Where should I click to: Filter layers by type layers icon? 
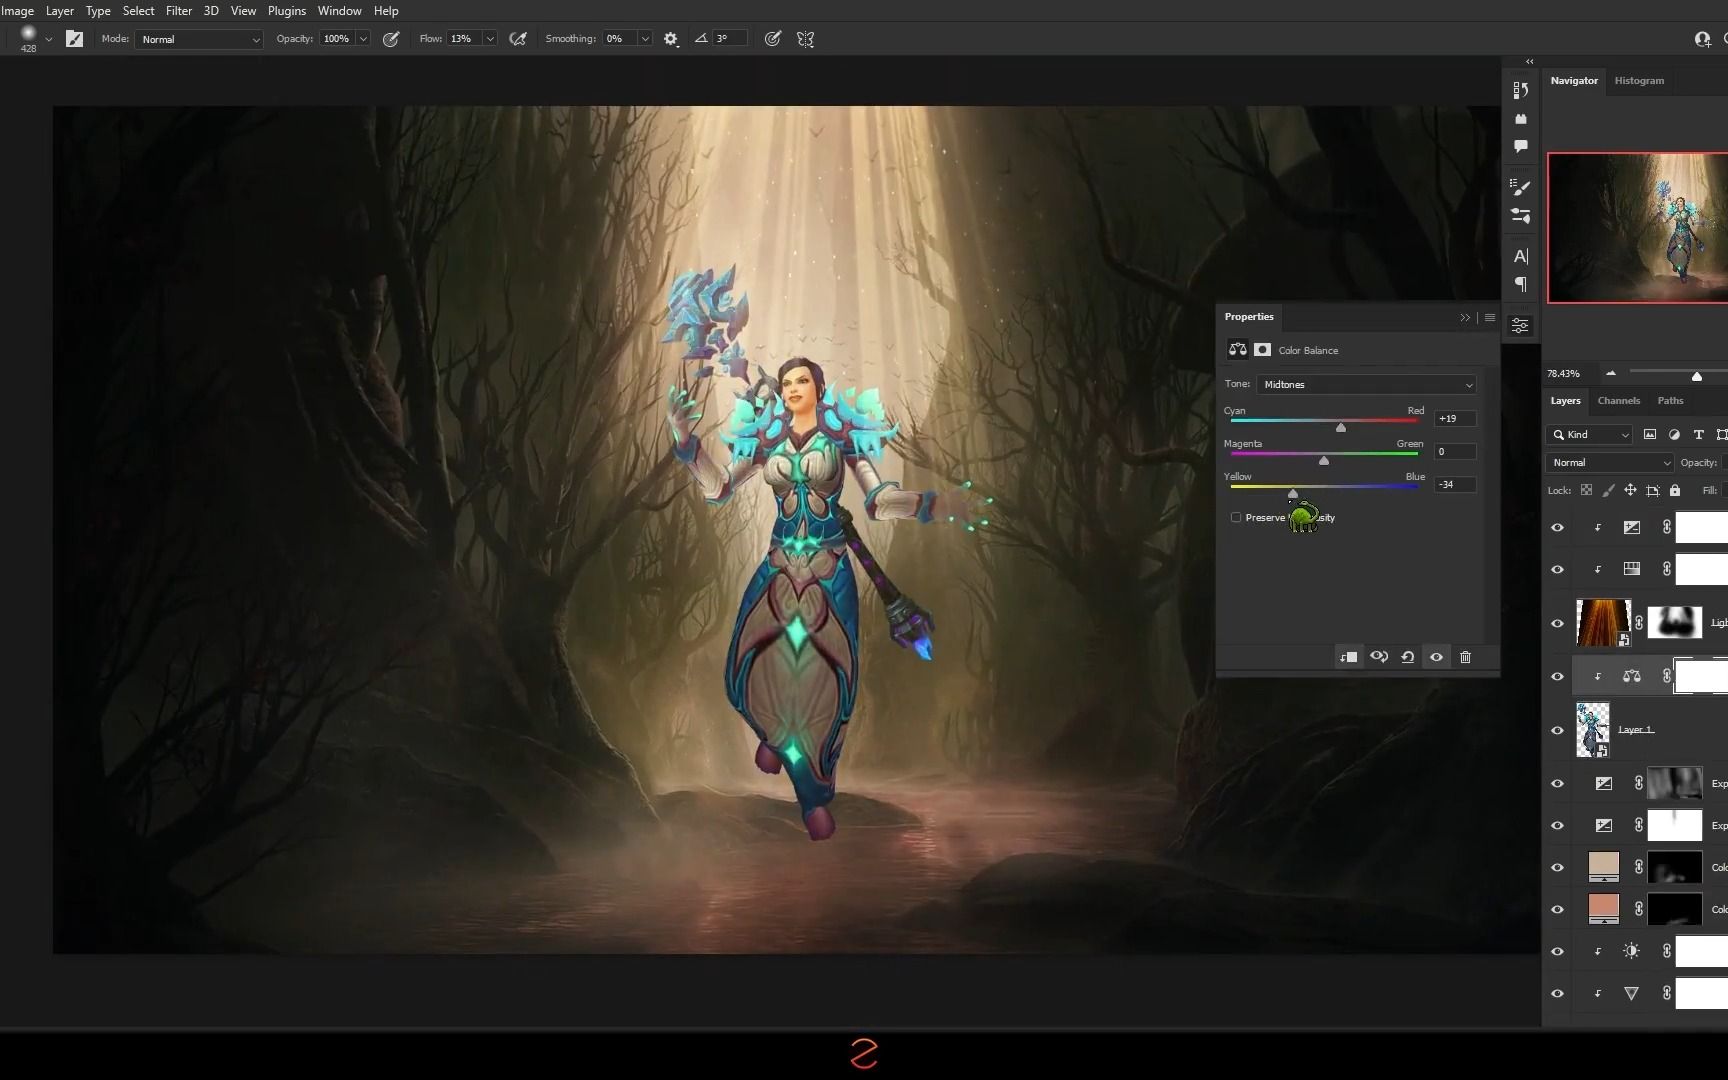[1698, 434]
